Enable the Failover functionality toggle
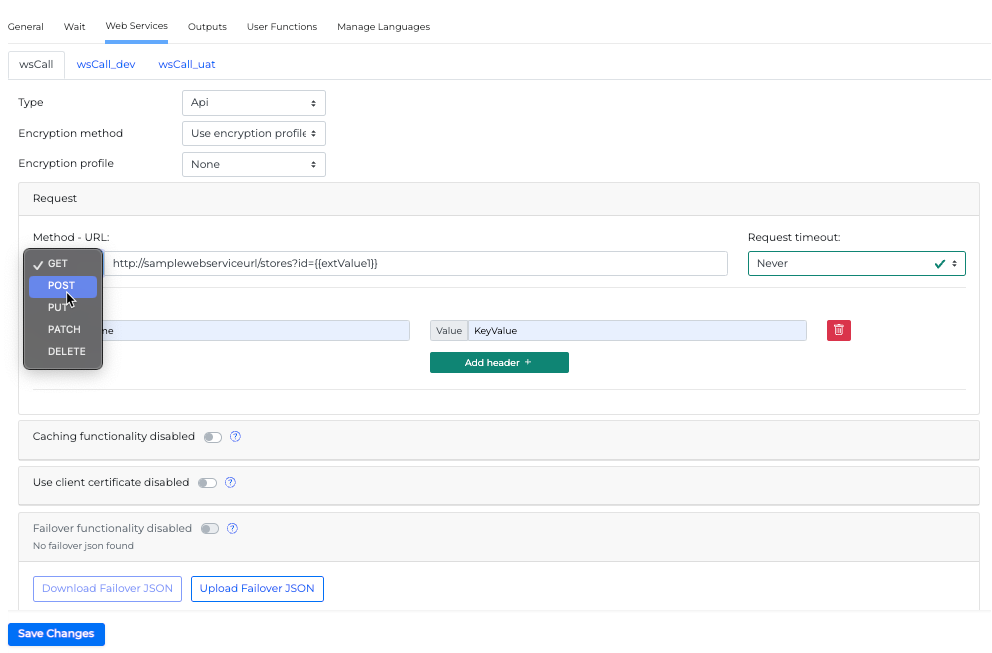The height and width of the screenshot is (653, 992). 210,529
